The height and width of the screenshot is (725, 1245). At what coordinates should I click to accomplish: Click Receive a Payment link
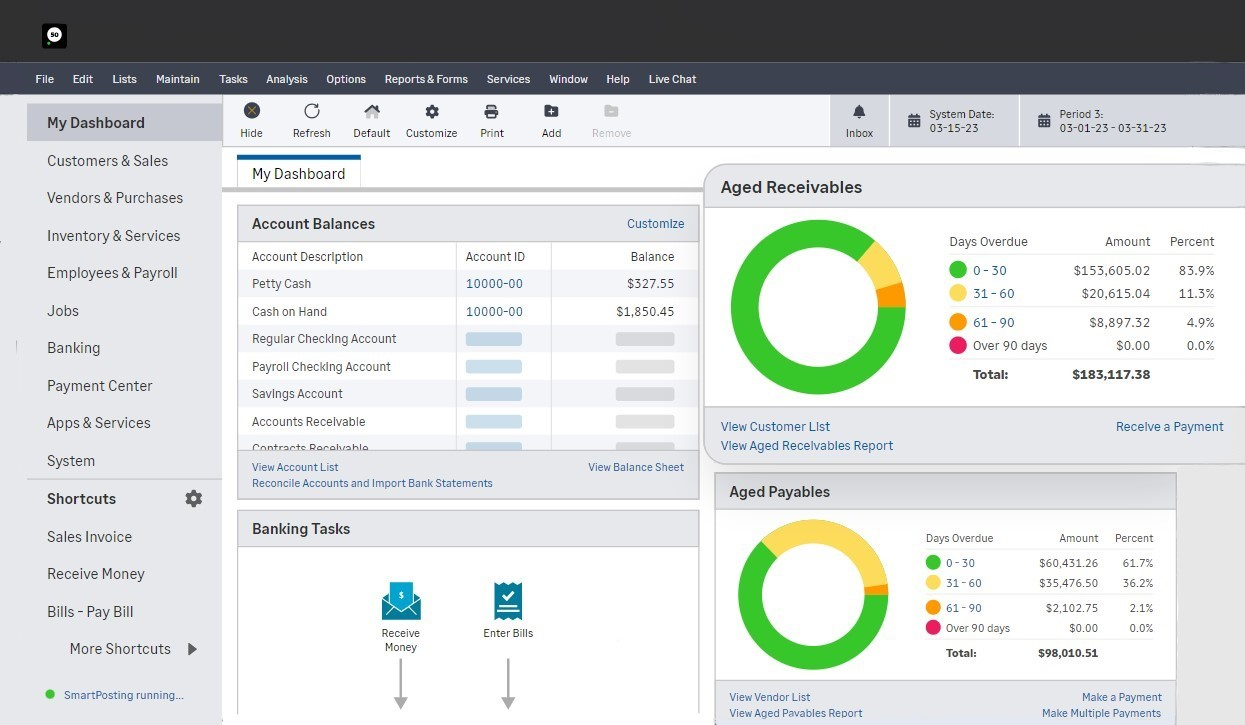pyautogui.click(x=1170, y=427)
